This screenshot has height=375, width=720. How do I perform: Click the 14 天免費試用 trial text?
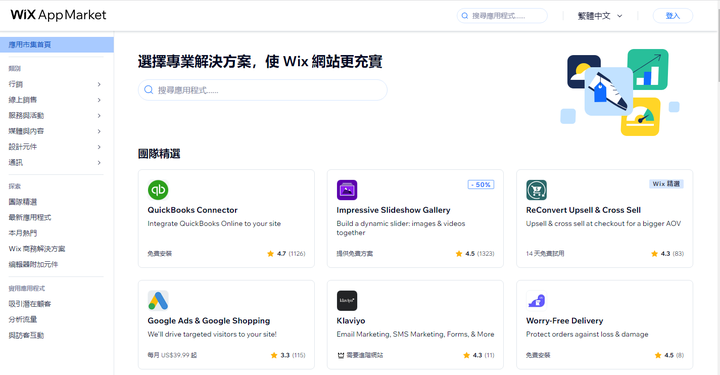(x=545, y=253)
